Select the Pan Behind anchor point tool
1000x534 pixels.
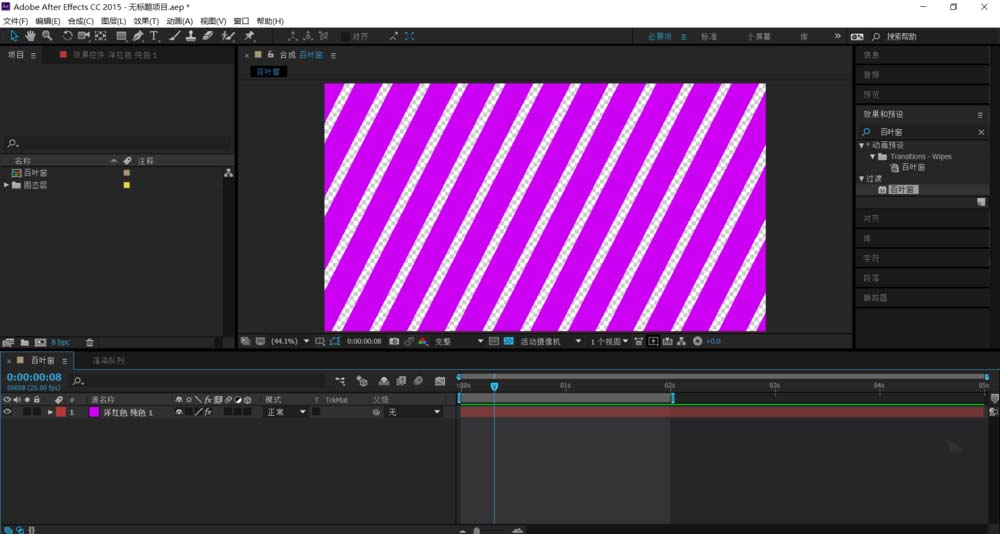(x=100, y=36)
